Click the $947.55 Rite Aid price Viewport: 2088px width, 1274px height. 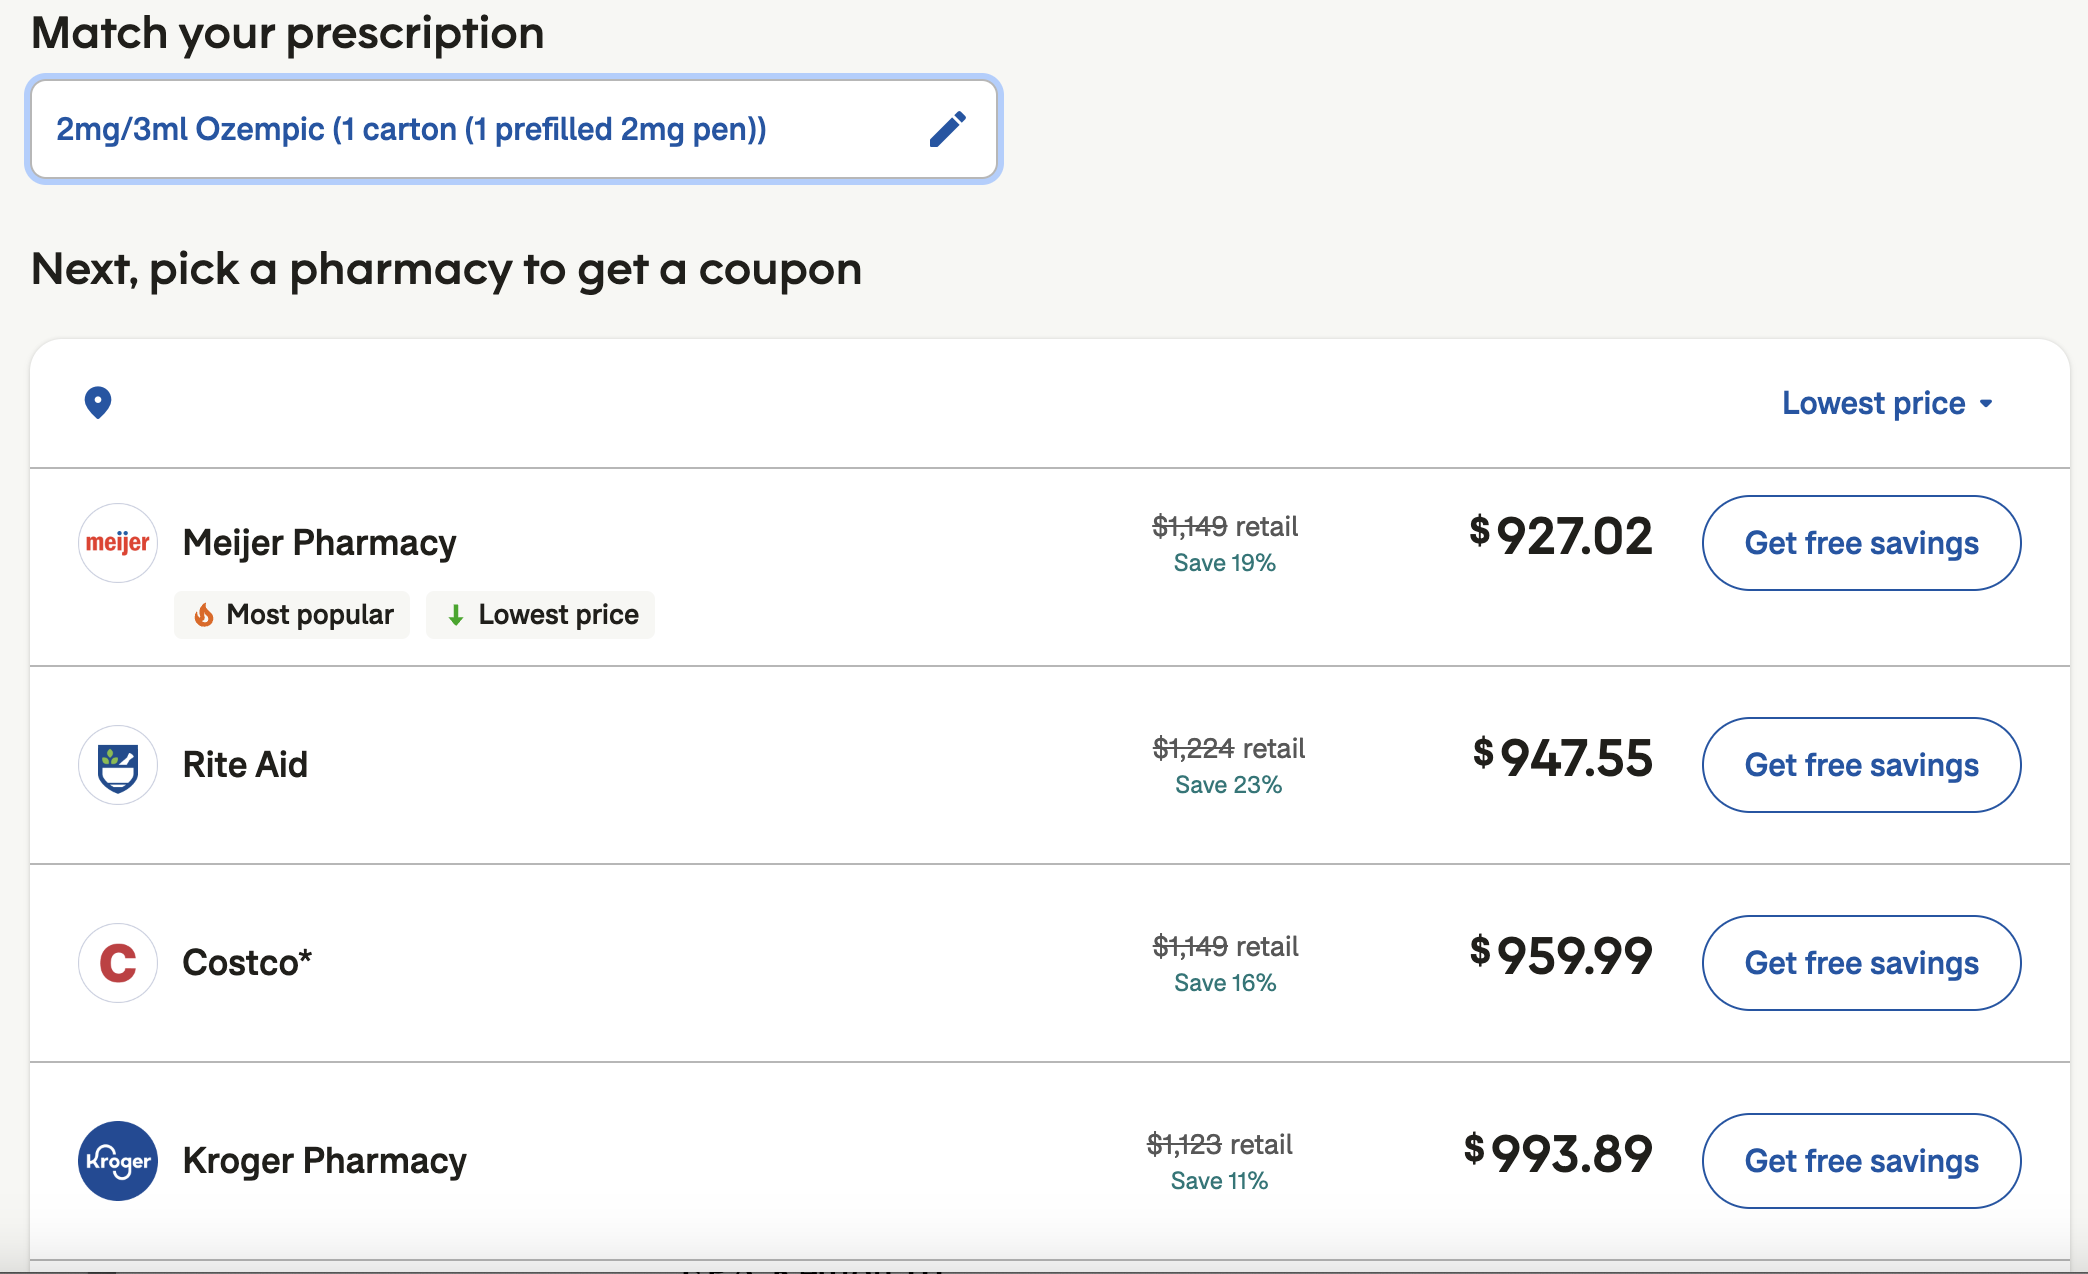pyautogui.click(x=1563, y=759)
